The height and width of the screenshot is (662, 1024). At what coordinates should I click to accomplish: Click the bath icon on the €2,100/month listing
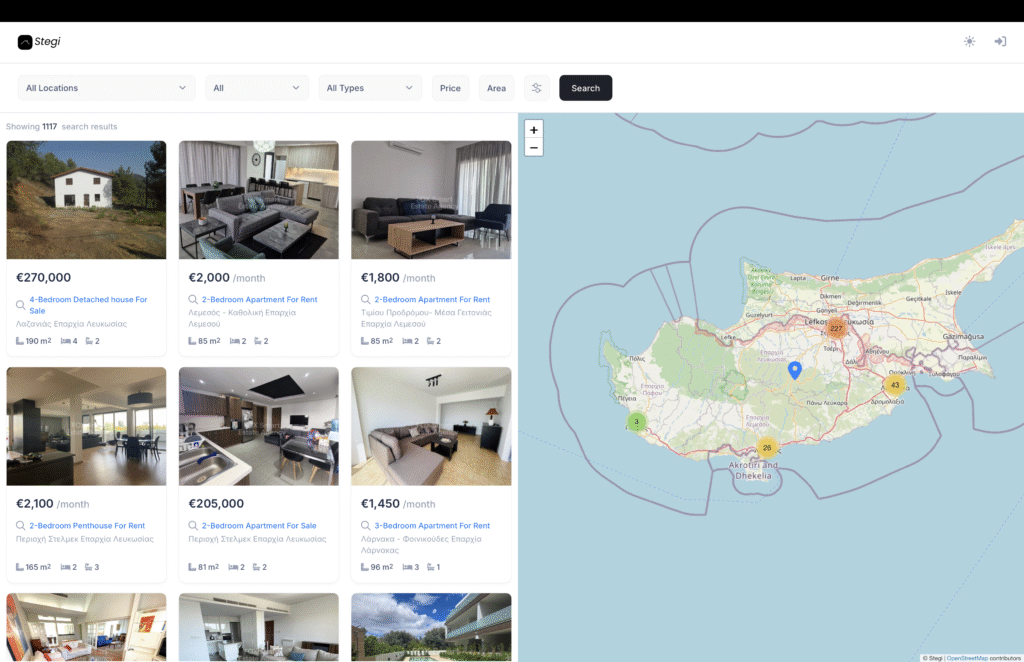(89, 567)
